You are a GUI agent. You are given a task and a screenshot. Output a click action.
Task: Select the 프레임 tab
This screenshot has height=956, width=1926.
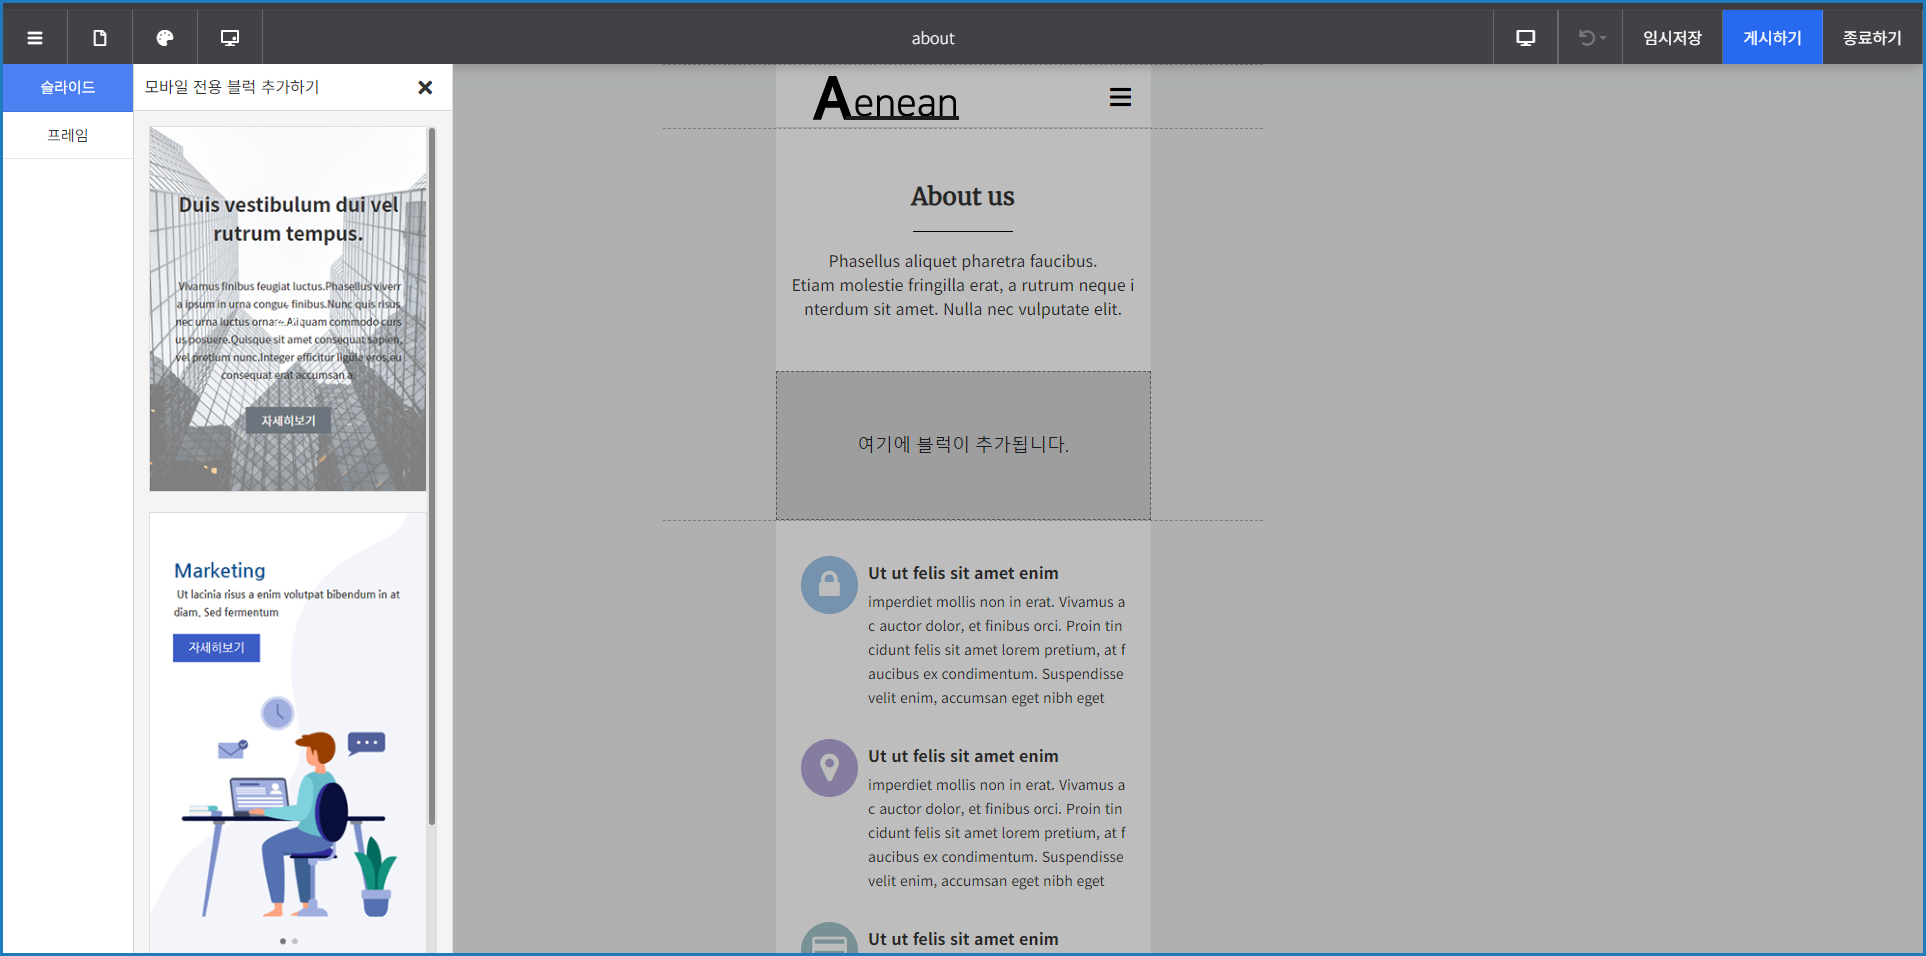click(68, 135)
